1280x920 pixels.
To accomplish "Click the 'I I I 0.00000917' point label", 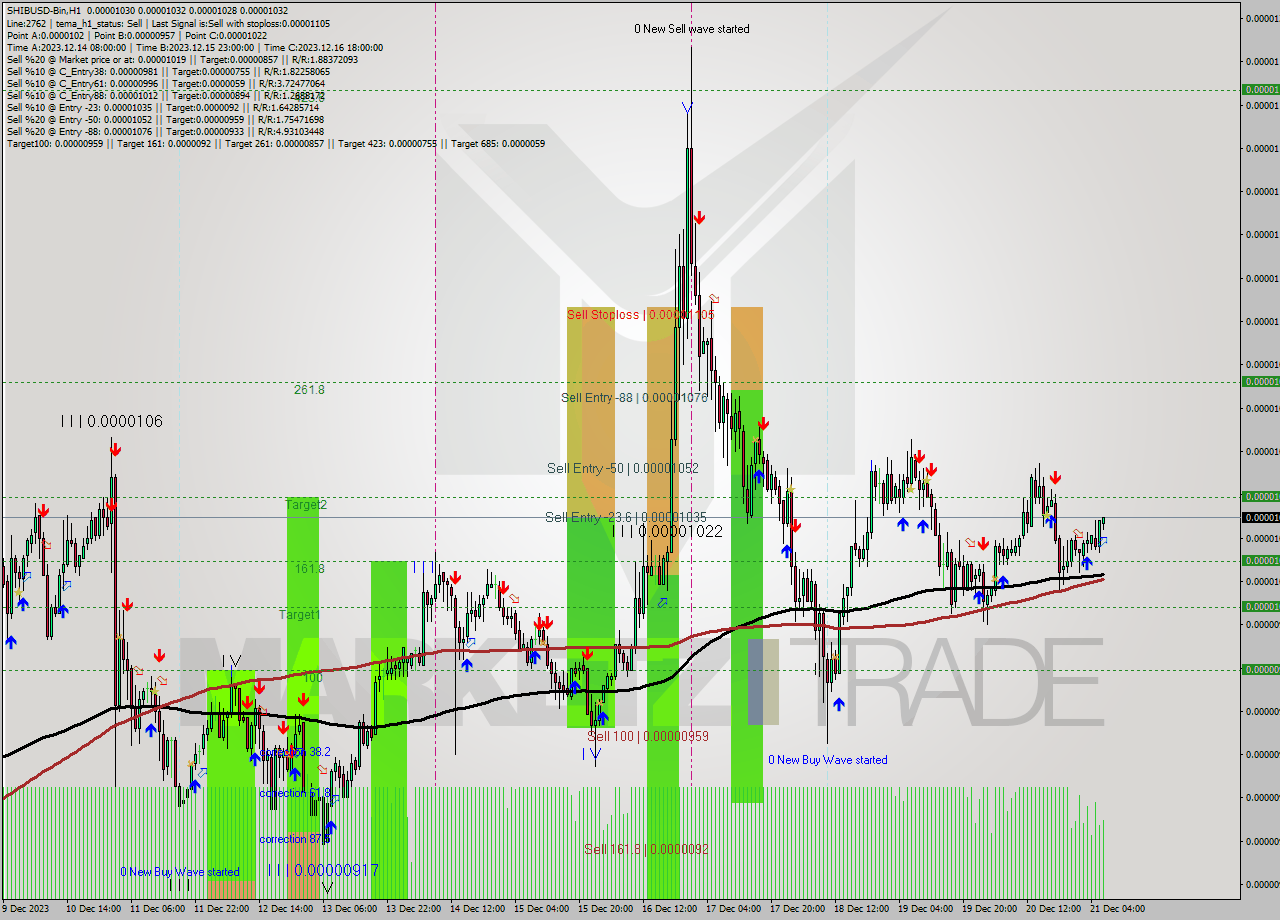I will 323,871.
